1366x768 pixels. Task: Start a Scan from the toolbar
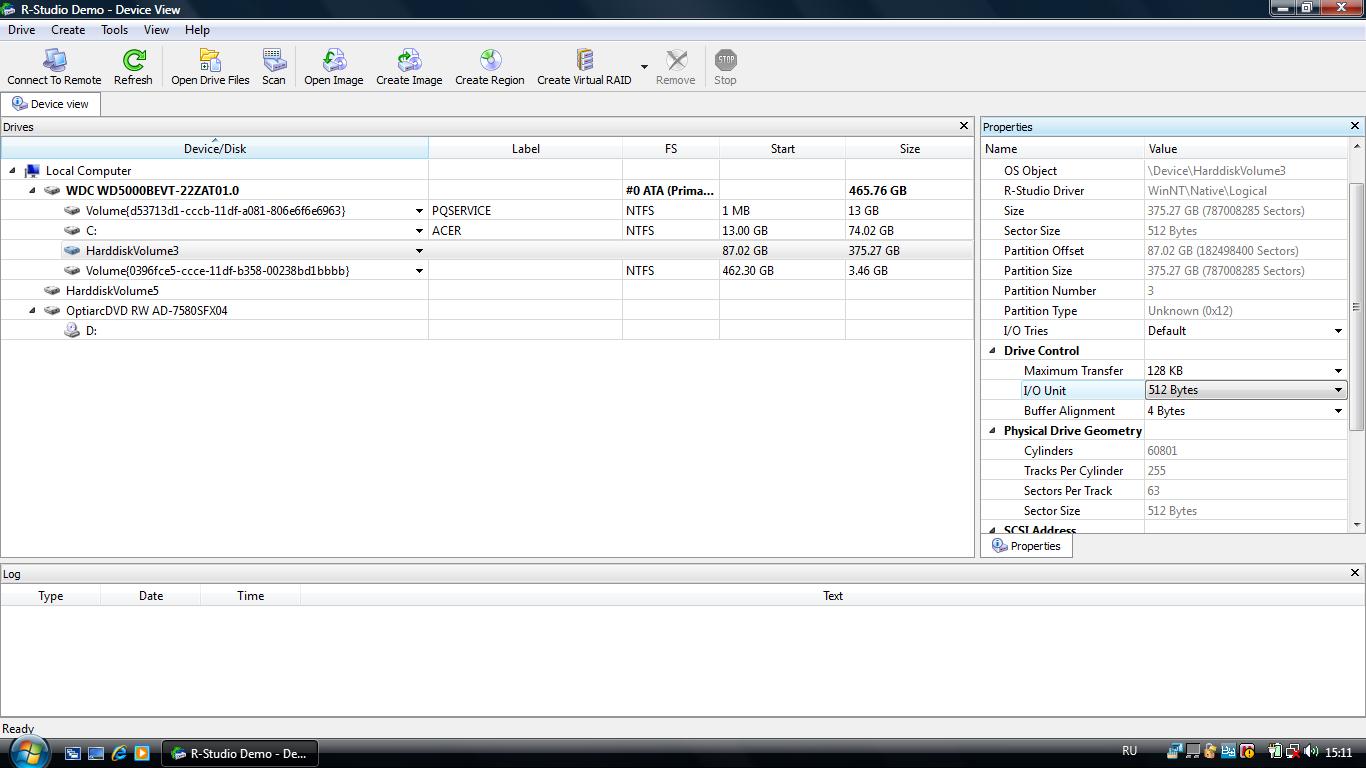pyautogui.click(x=274, y=60)
